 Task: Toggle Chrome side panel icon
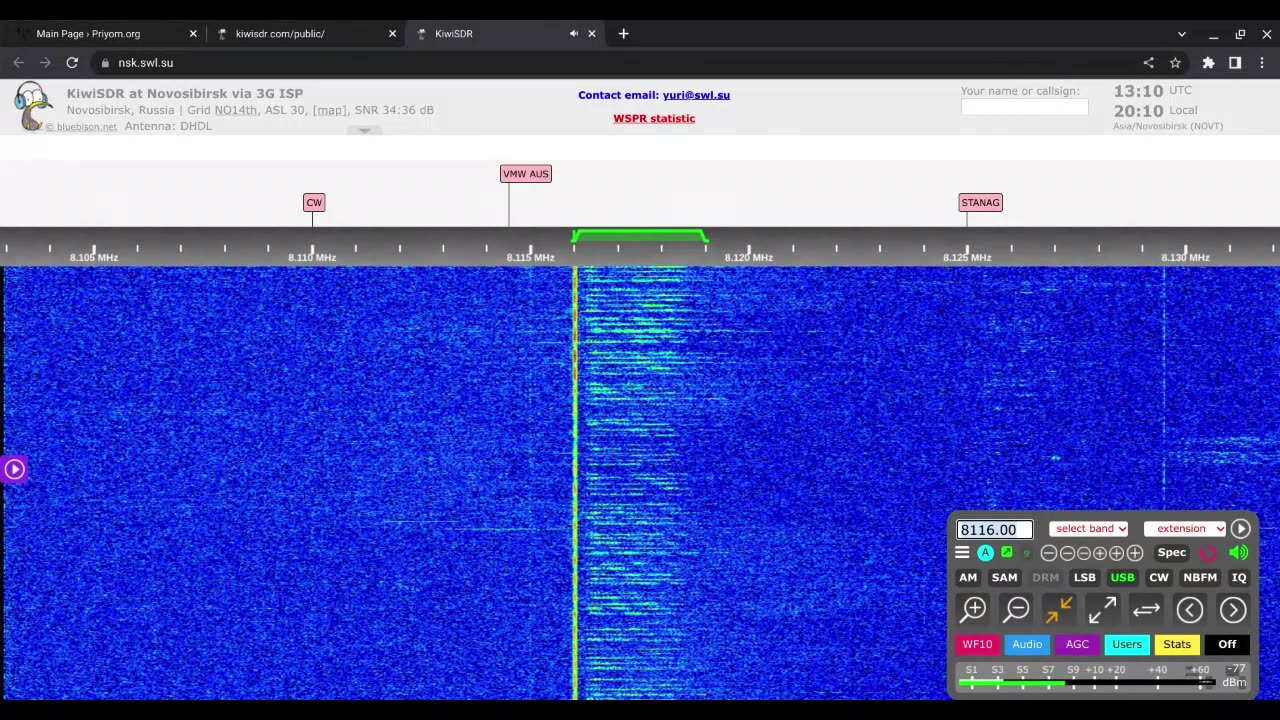1235,62
